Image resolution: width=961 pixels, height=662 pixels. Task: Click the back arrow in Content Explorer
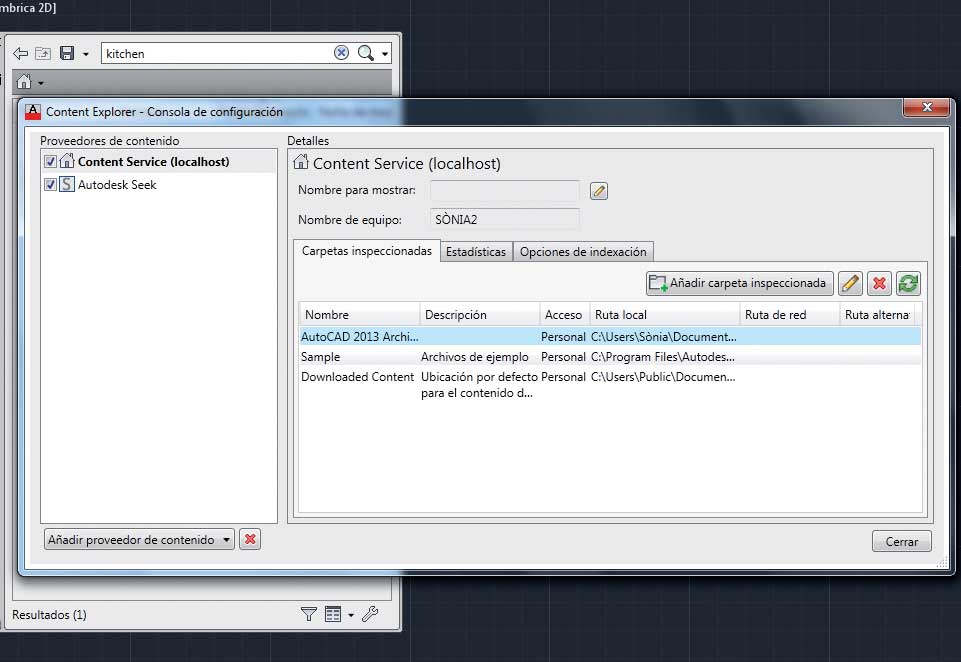[20, 54]
